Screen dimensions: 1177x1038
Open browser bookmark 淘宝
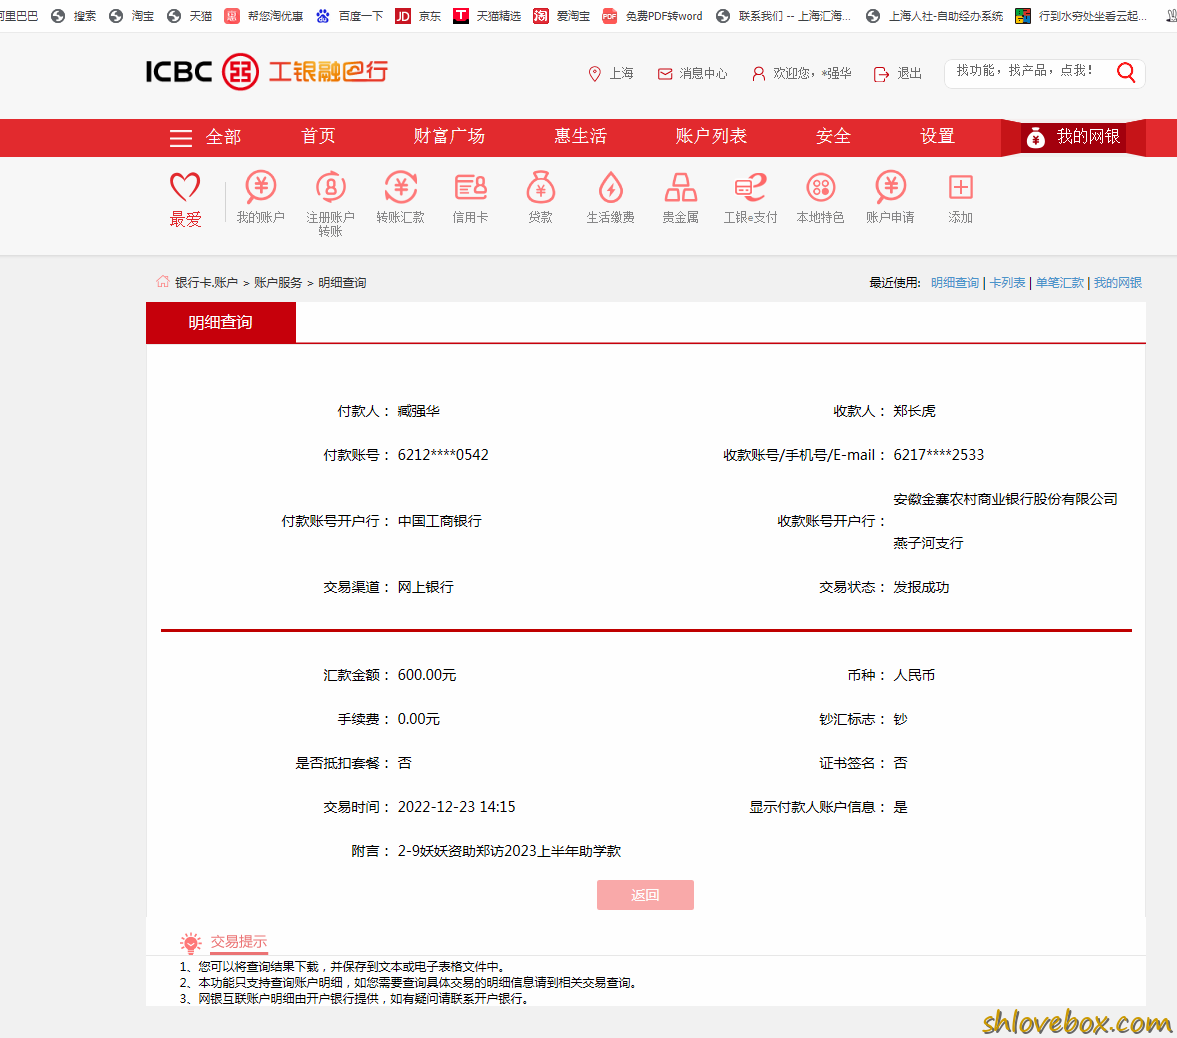click(131, 16)
